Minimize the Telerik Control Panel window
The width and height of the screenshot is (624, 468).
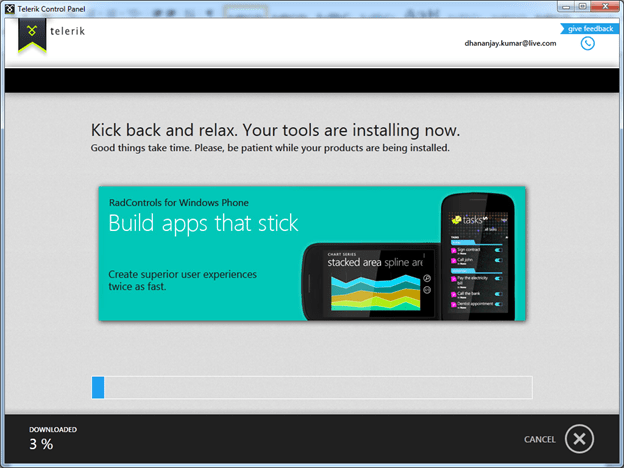(545, 7)
